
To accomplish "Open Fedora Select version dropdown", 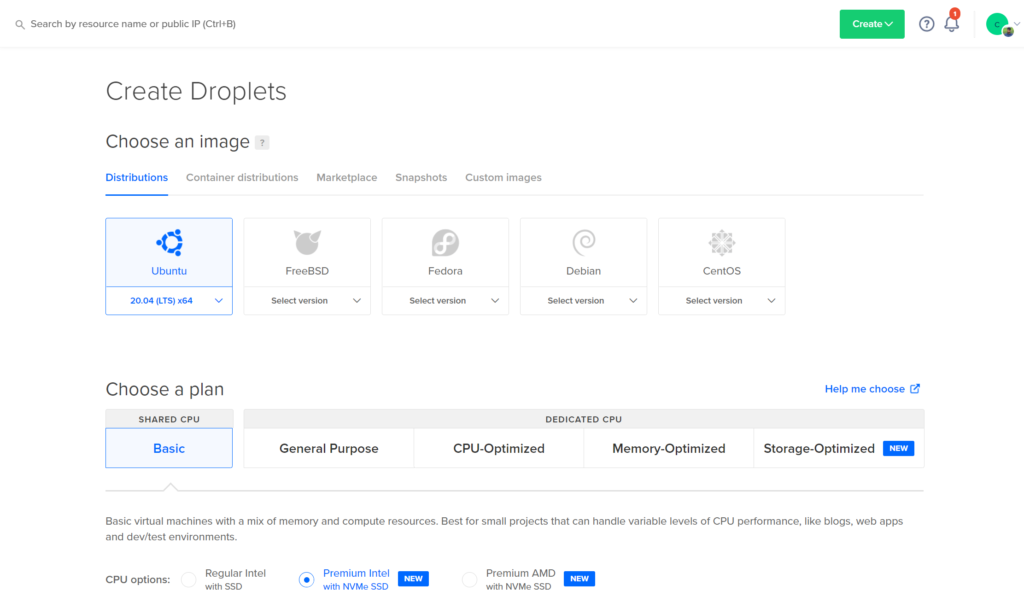I will point(445,300).
